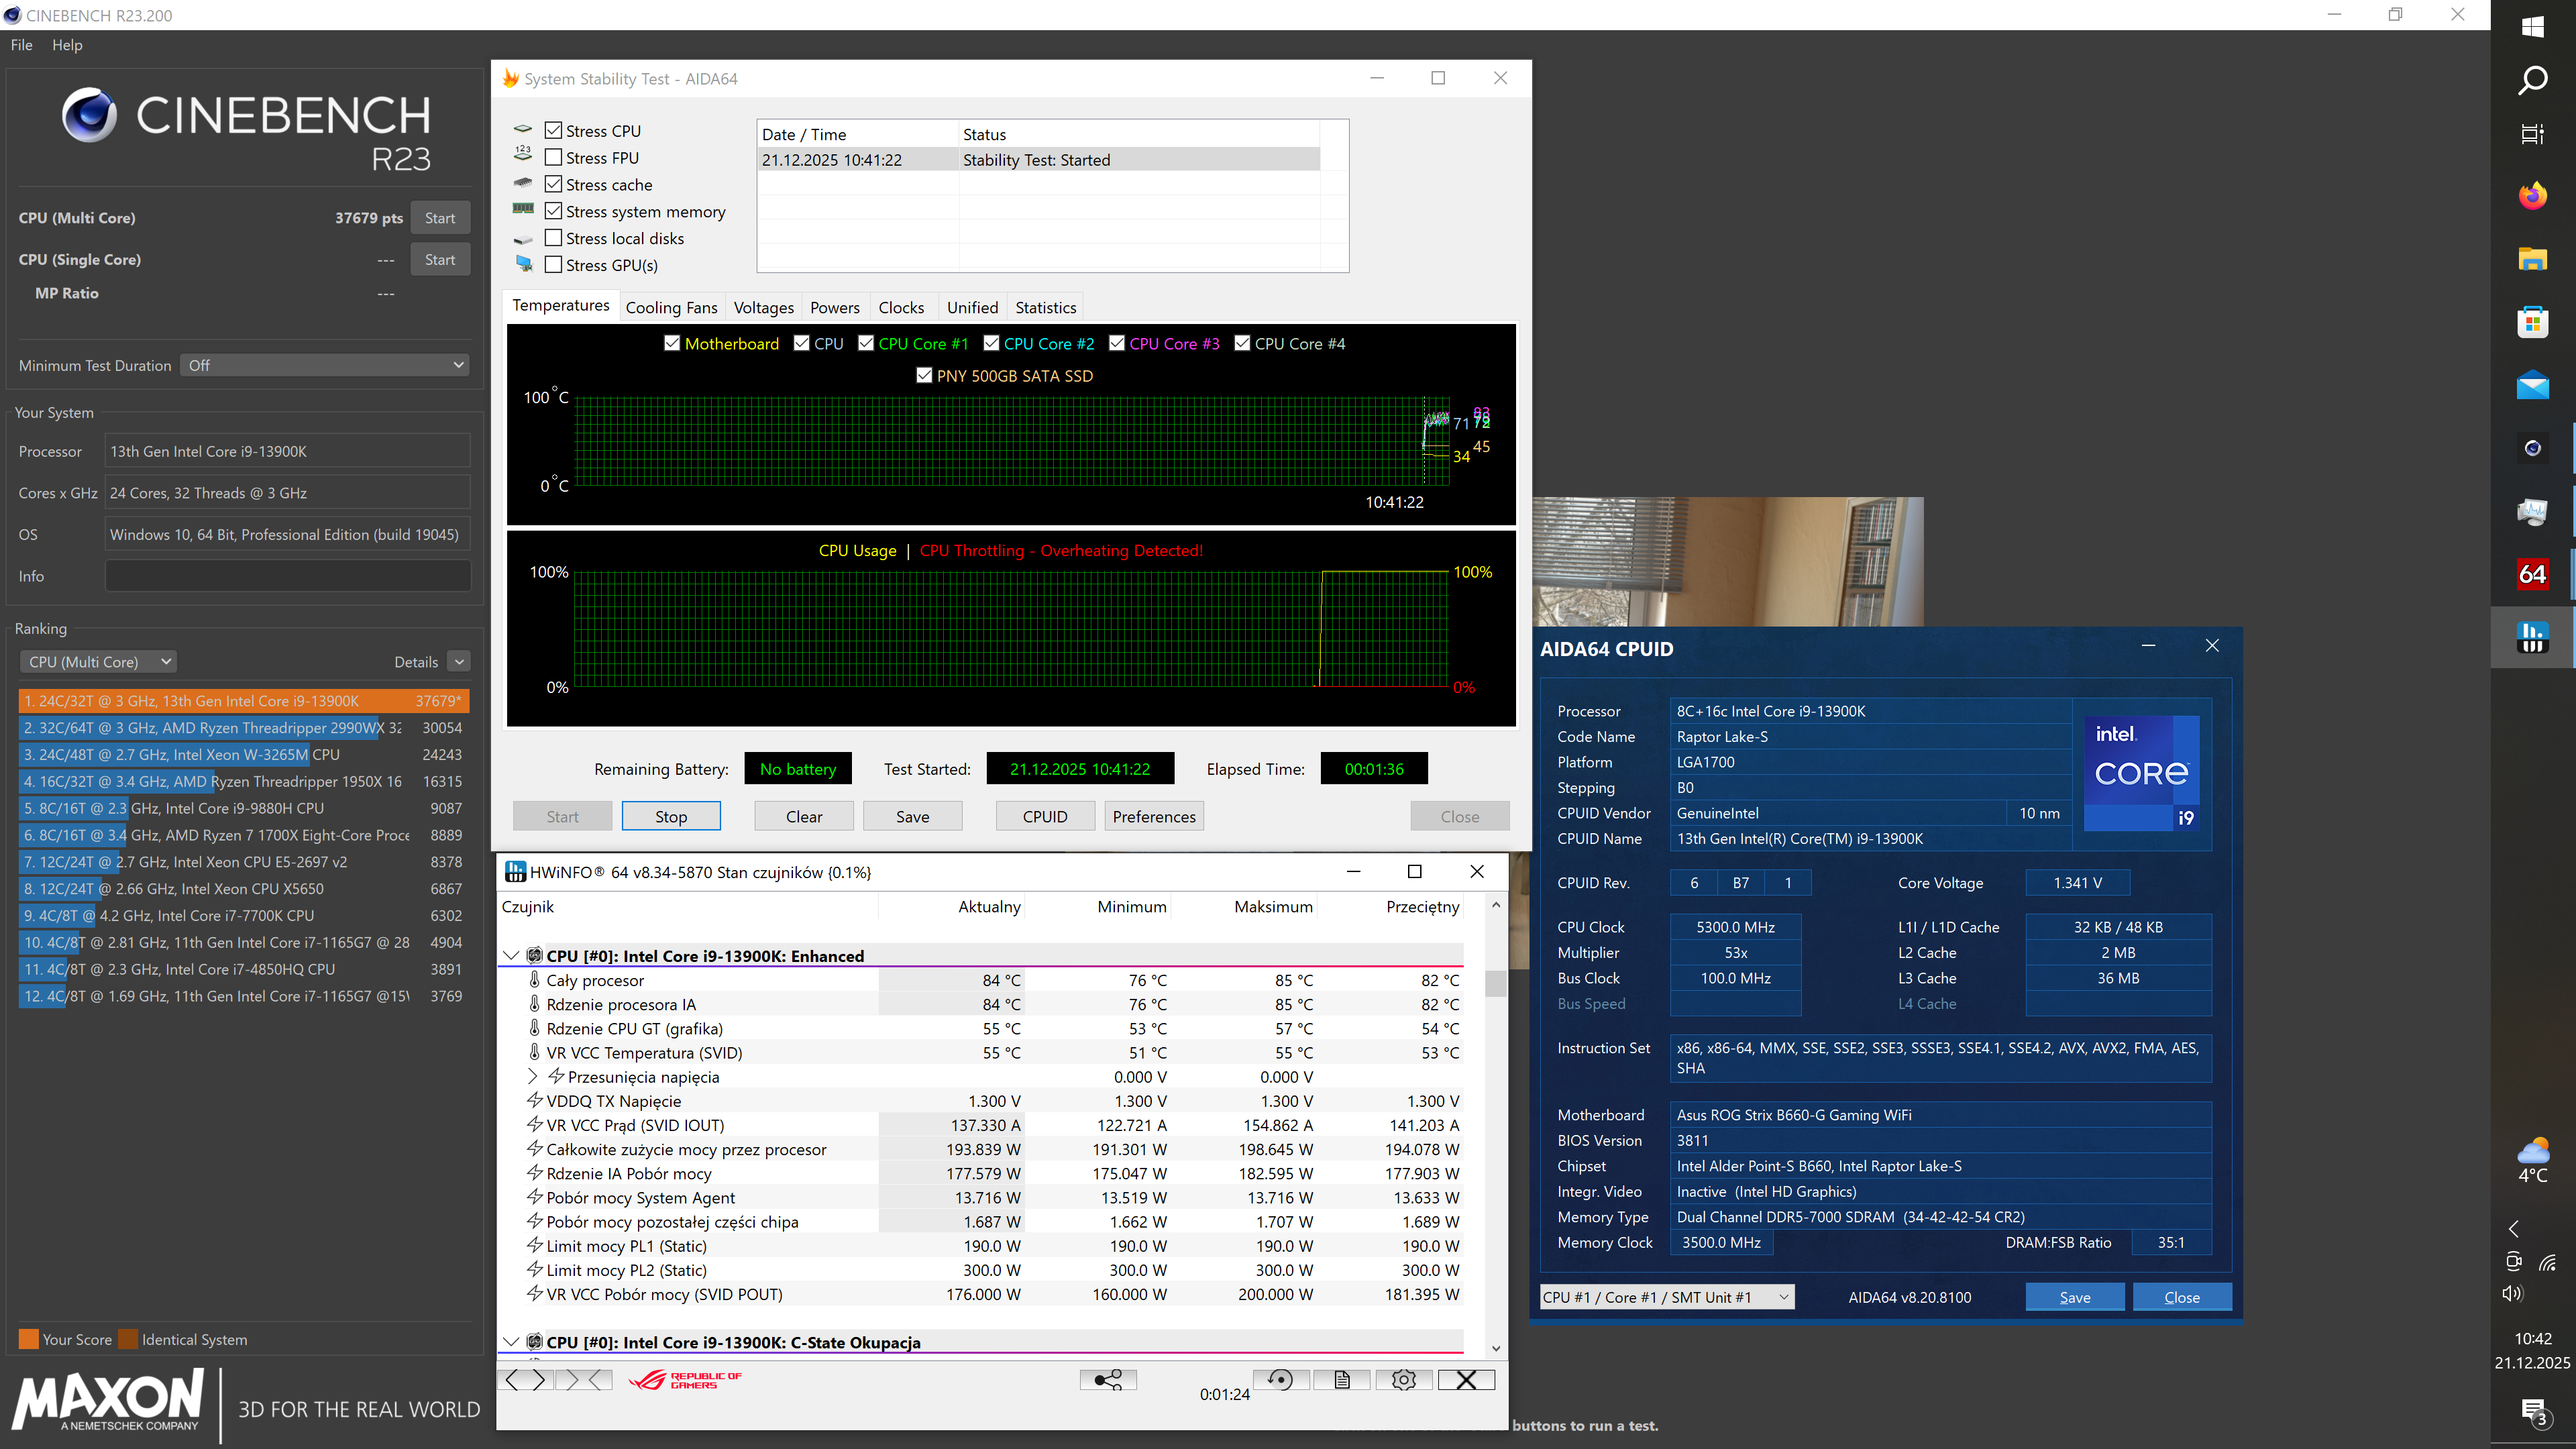2576x1449 pixels.
Task: Open the Cinebench File menu
Action: (x=21, y=45)
